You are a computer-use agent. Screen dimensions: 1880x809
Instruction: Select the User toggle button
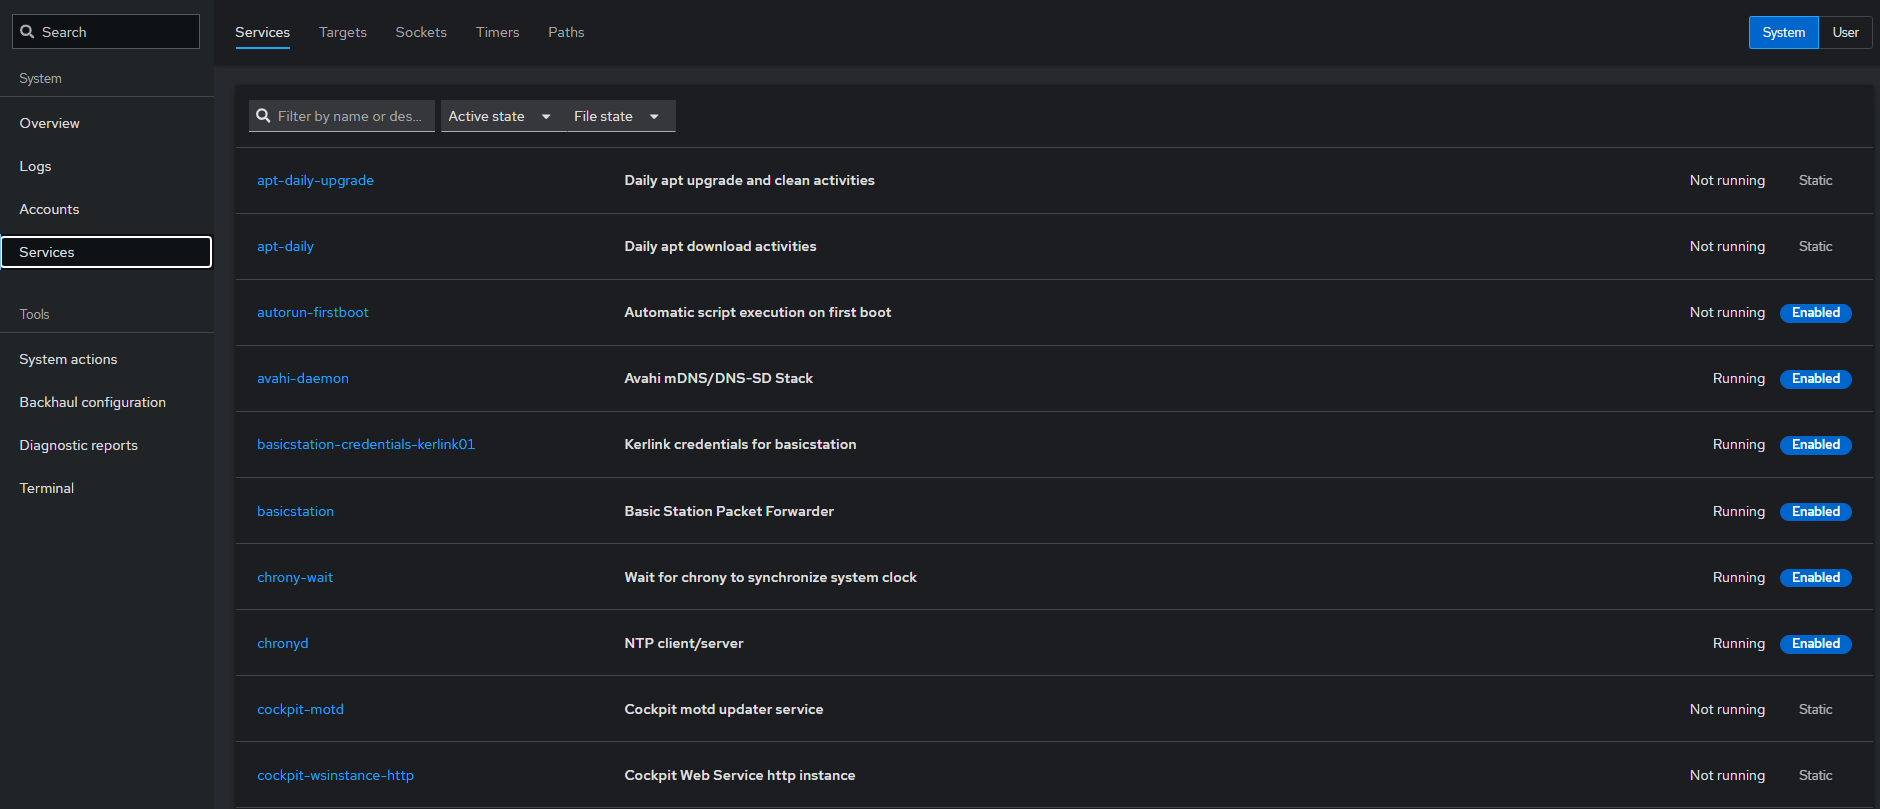pyautogui.click(x=1845, y=32)
